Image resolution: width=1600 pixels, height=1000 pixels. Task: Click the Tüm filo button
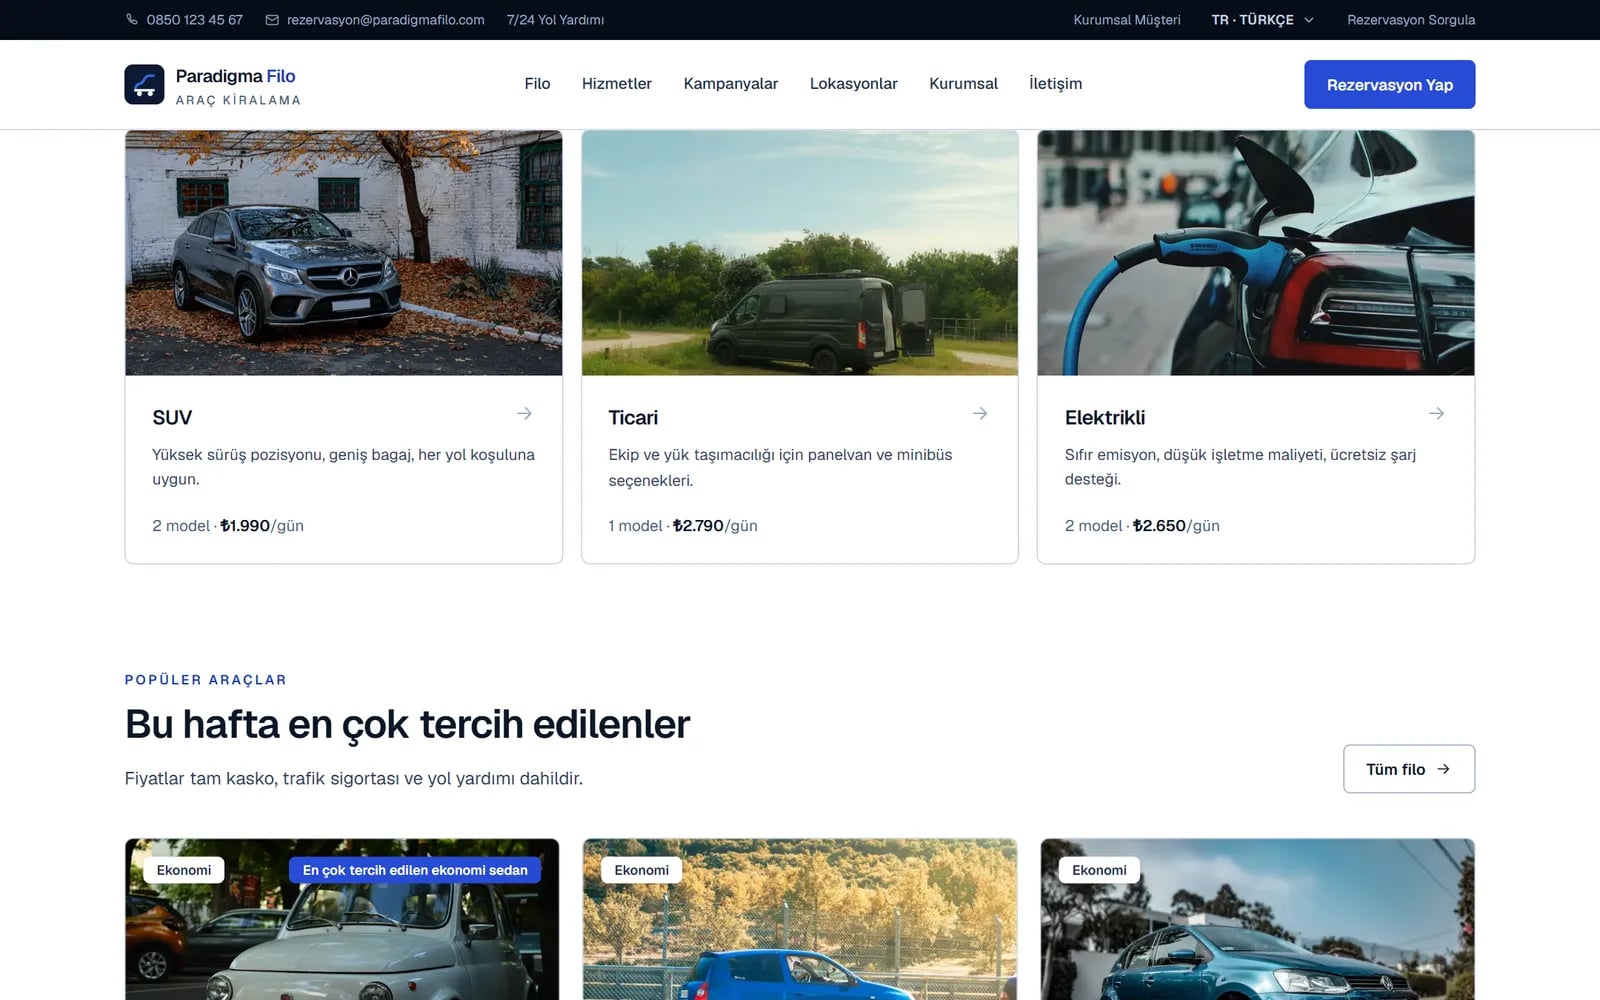tap(1408, 769)
